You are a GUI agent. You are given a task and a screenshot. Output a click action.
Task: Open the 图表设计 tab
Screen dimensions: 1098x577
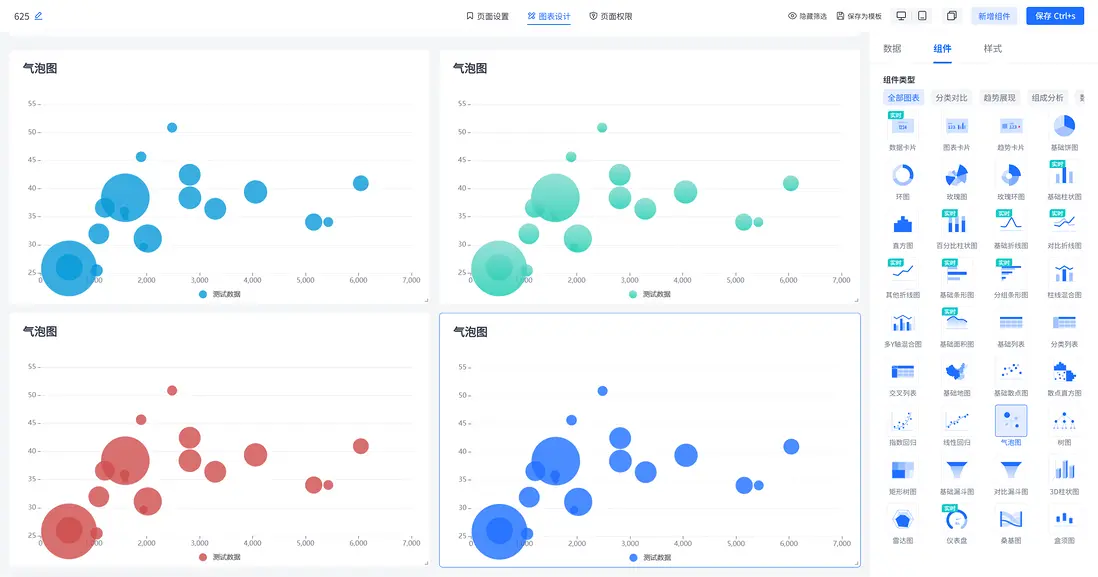point(549,16)
